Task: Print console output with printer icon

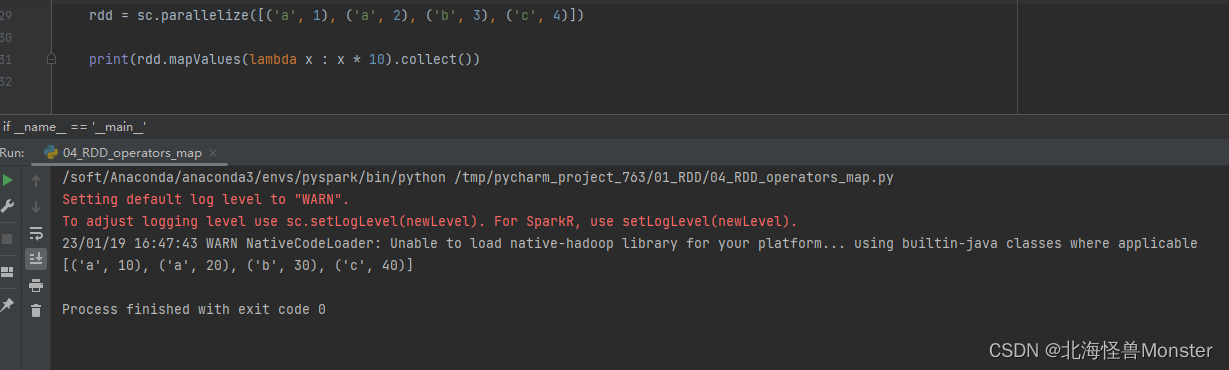Action: click(36, 285)
